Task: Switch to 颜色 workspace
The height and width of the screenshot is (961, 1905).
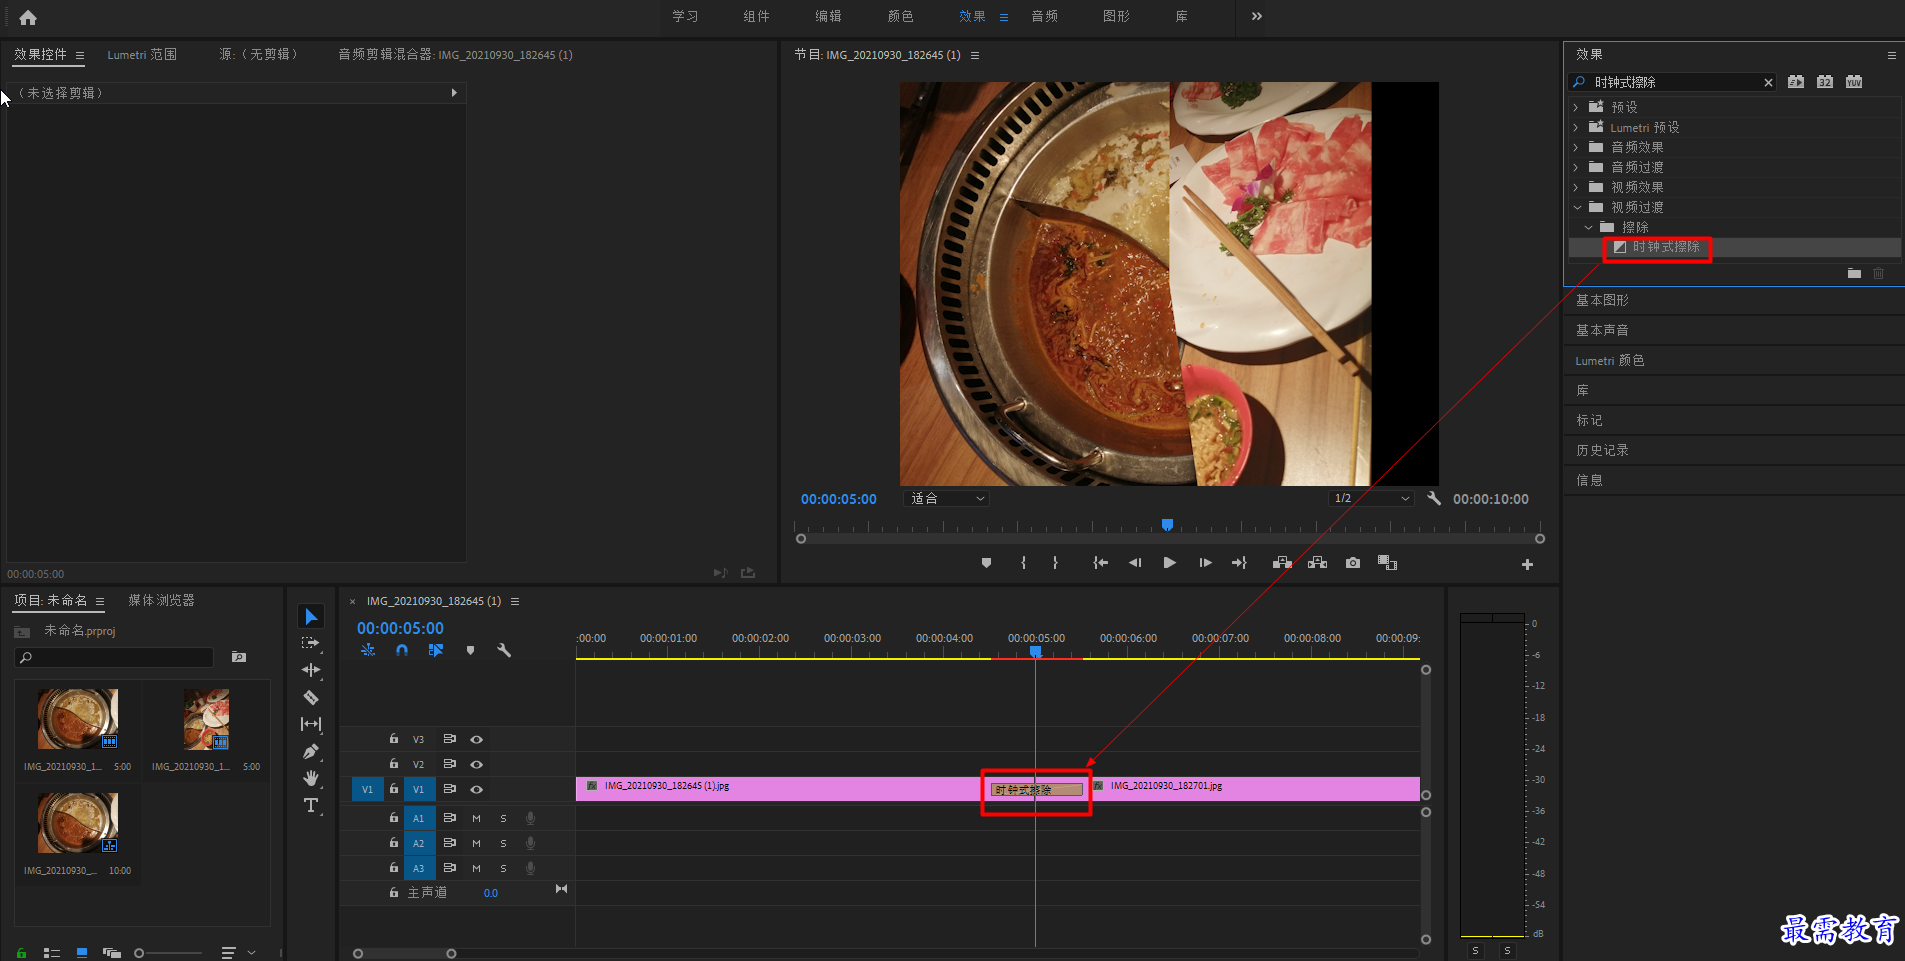Action: pyautogui.click(x=900, y=16)
